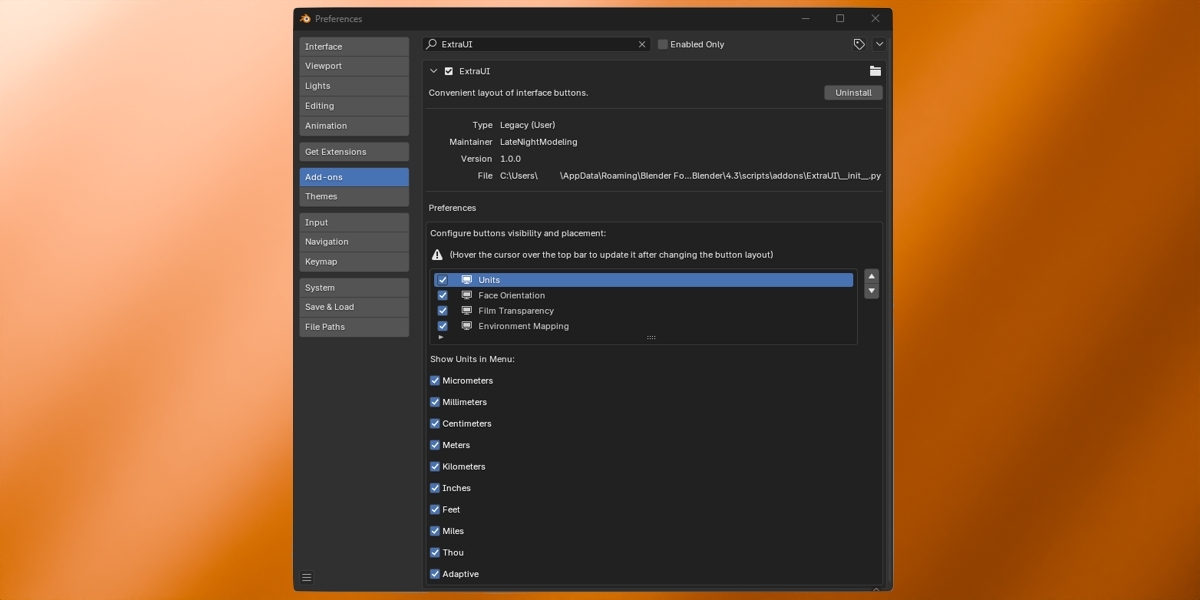This screenshot has height=600, width=1200.
Task: Uninstall the ExtraUI add-on
Action: 853,93
